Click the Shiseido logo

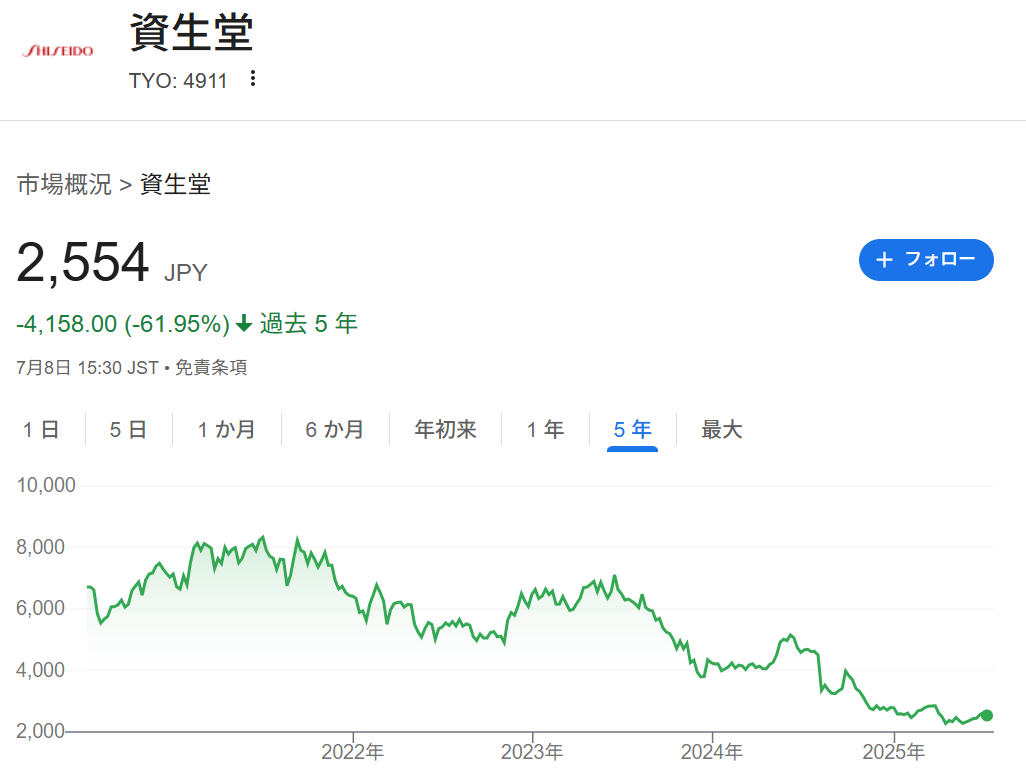tap(57, 50)
